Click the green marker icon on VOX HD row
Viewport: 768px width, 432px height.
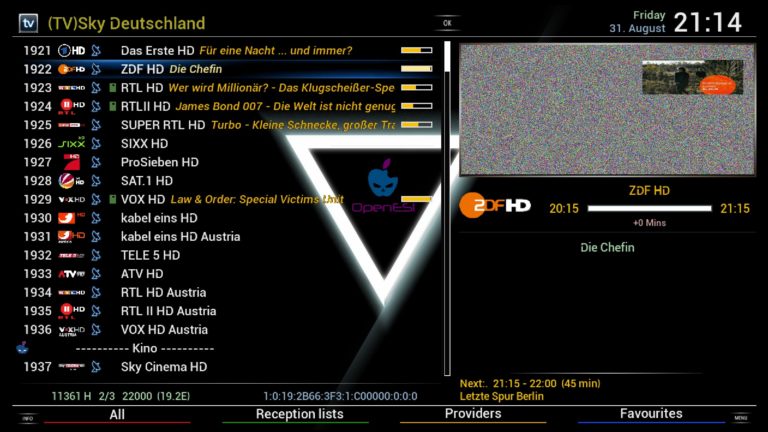coord(113,199)
